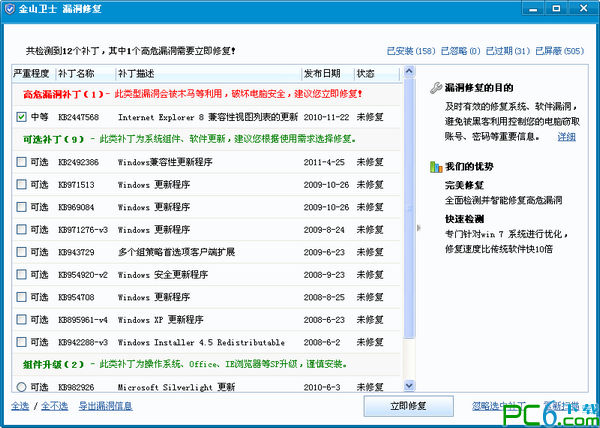Check the KB2492386 optional patch checkbox
The height and width of the screenshot is (428, 600).
coord(22,162)
